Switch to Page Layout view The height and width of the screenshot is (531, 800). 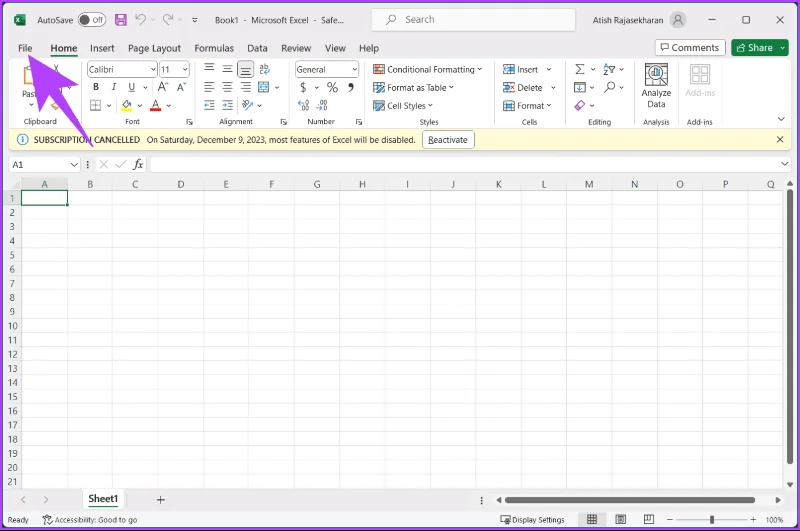click(620, 519)
